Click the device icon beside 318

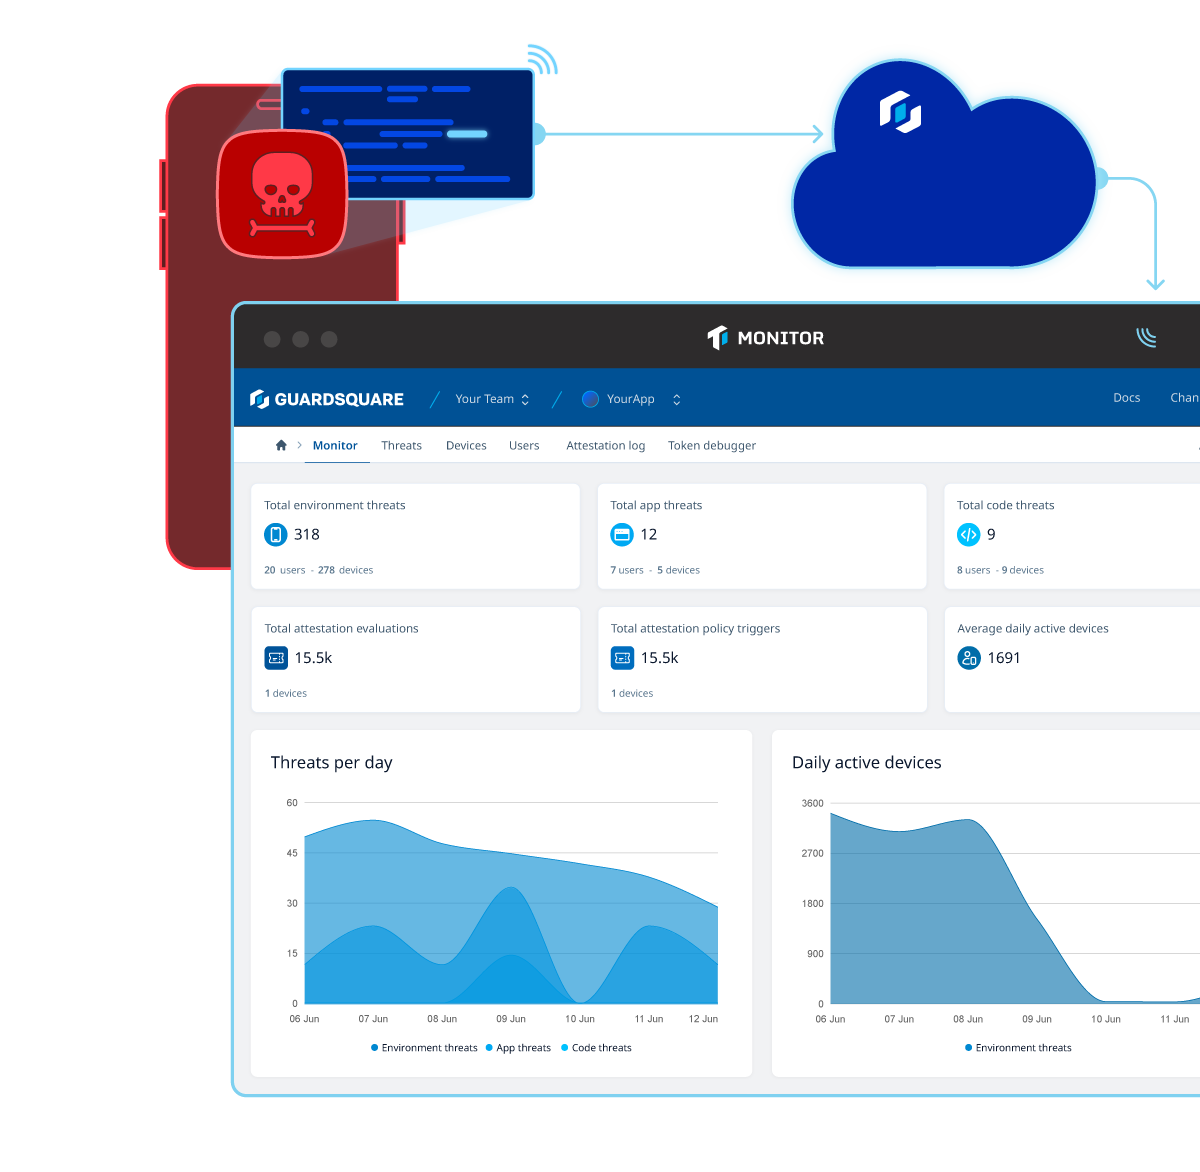click(x=275, y=535)
